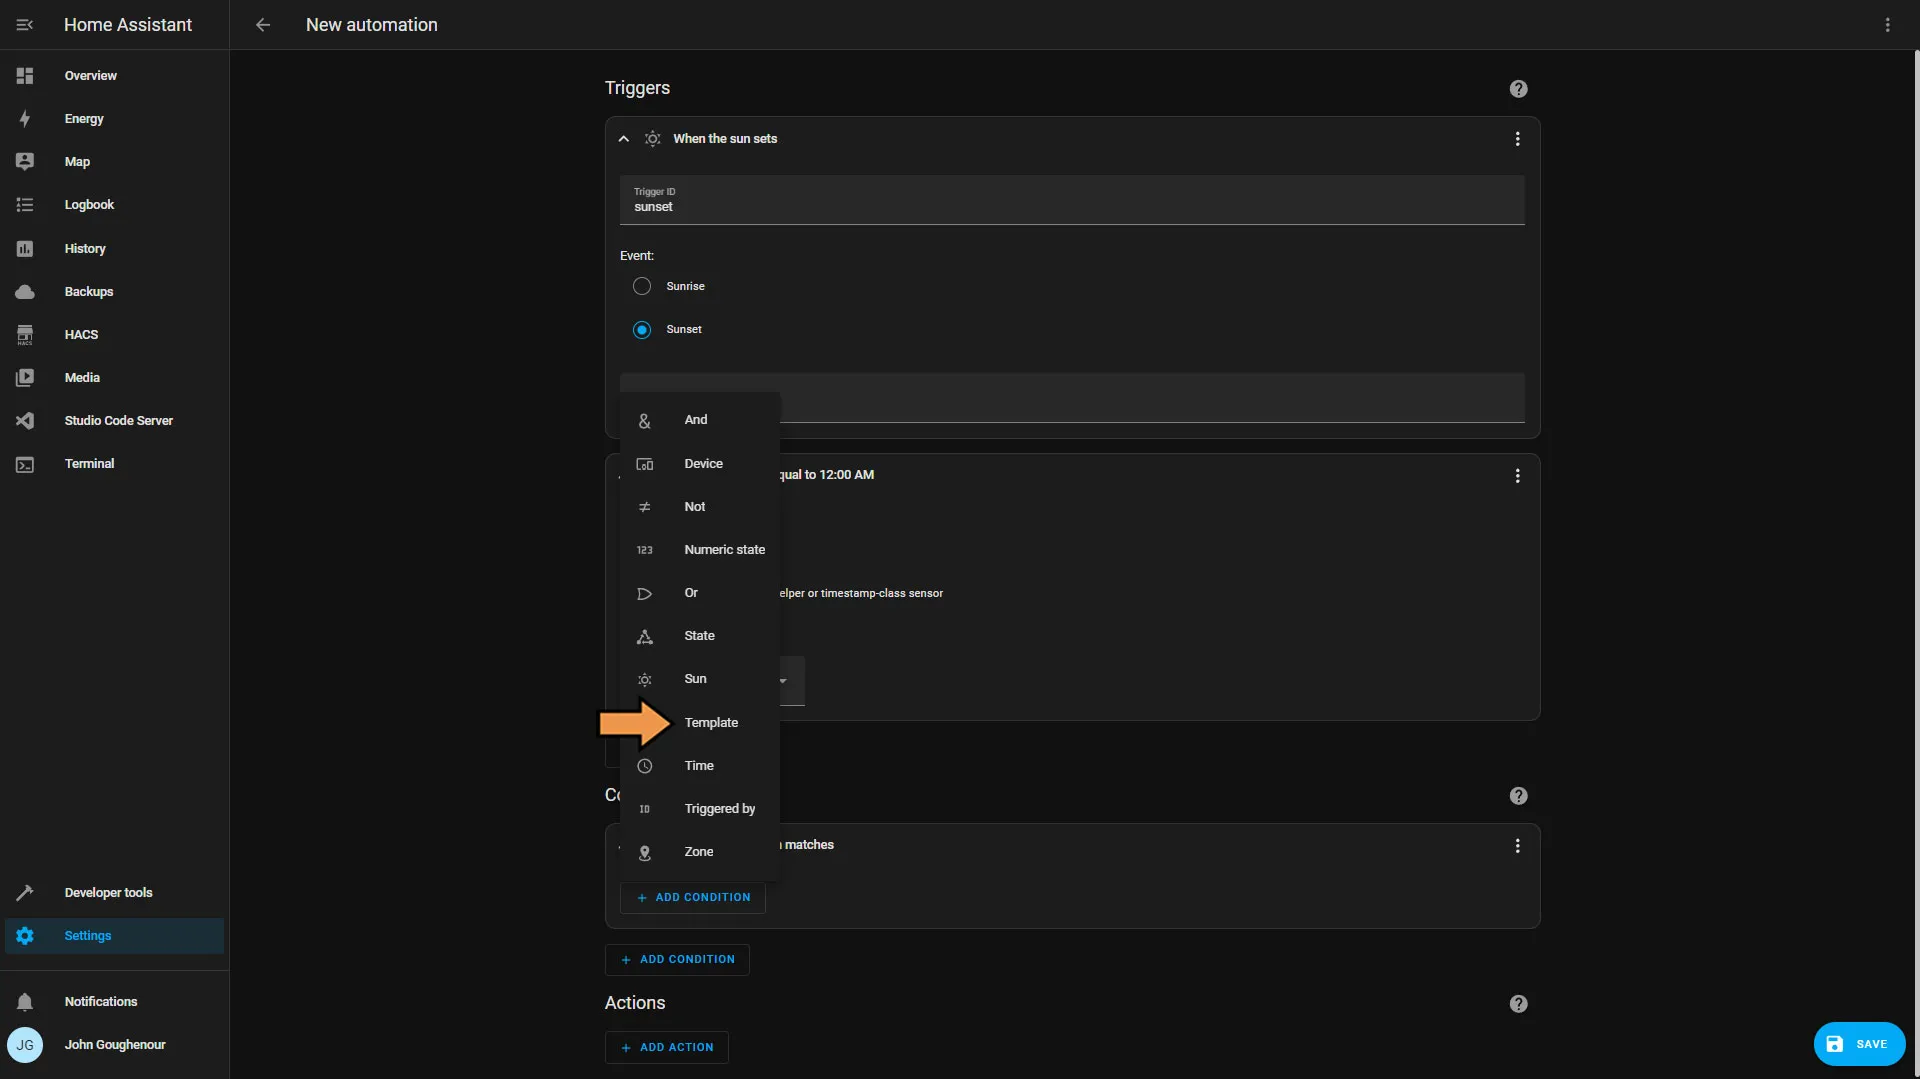Open the sunset trigger's three-dot menu
1920x1079 pixels.
click(1517, 139)
